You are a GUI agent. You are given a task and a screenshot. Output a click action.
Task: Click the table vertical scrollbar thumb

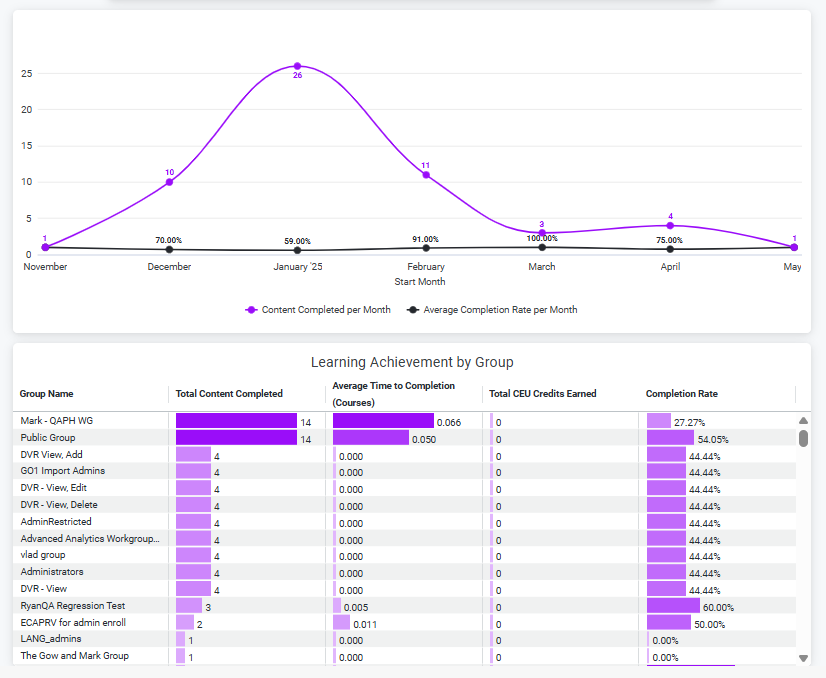point(803,438)
